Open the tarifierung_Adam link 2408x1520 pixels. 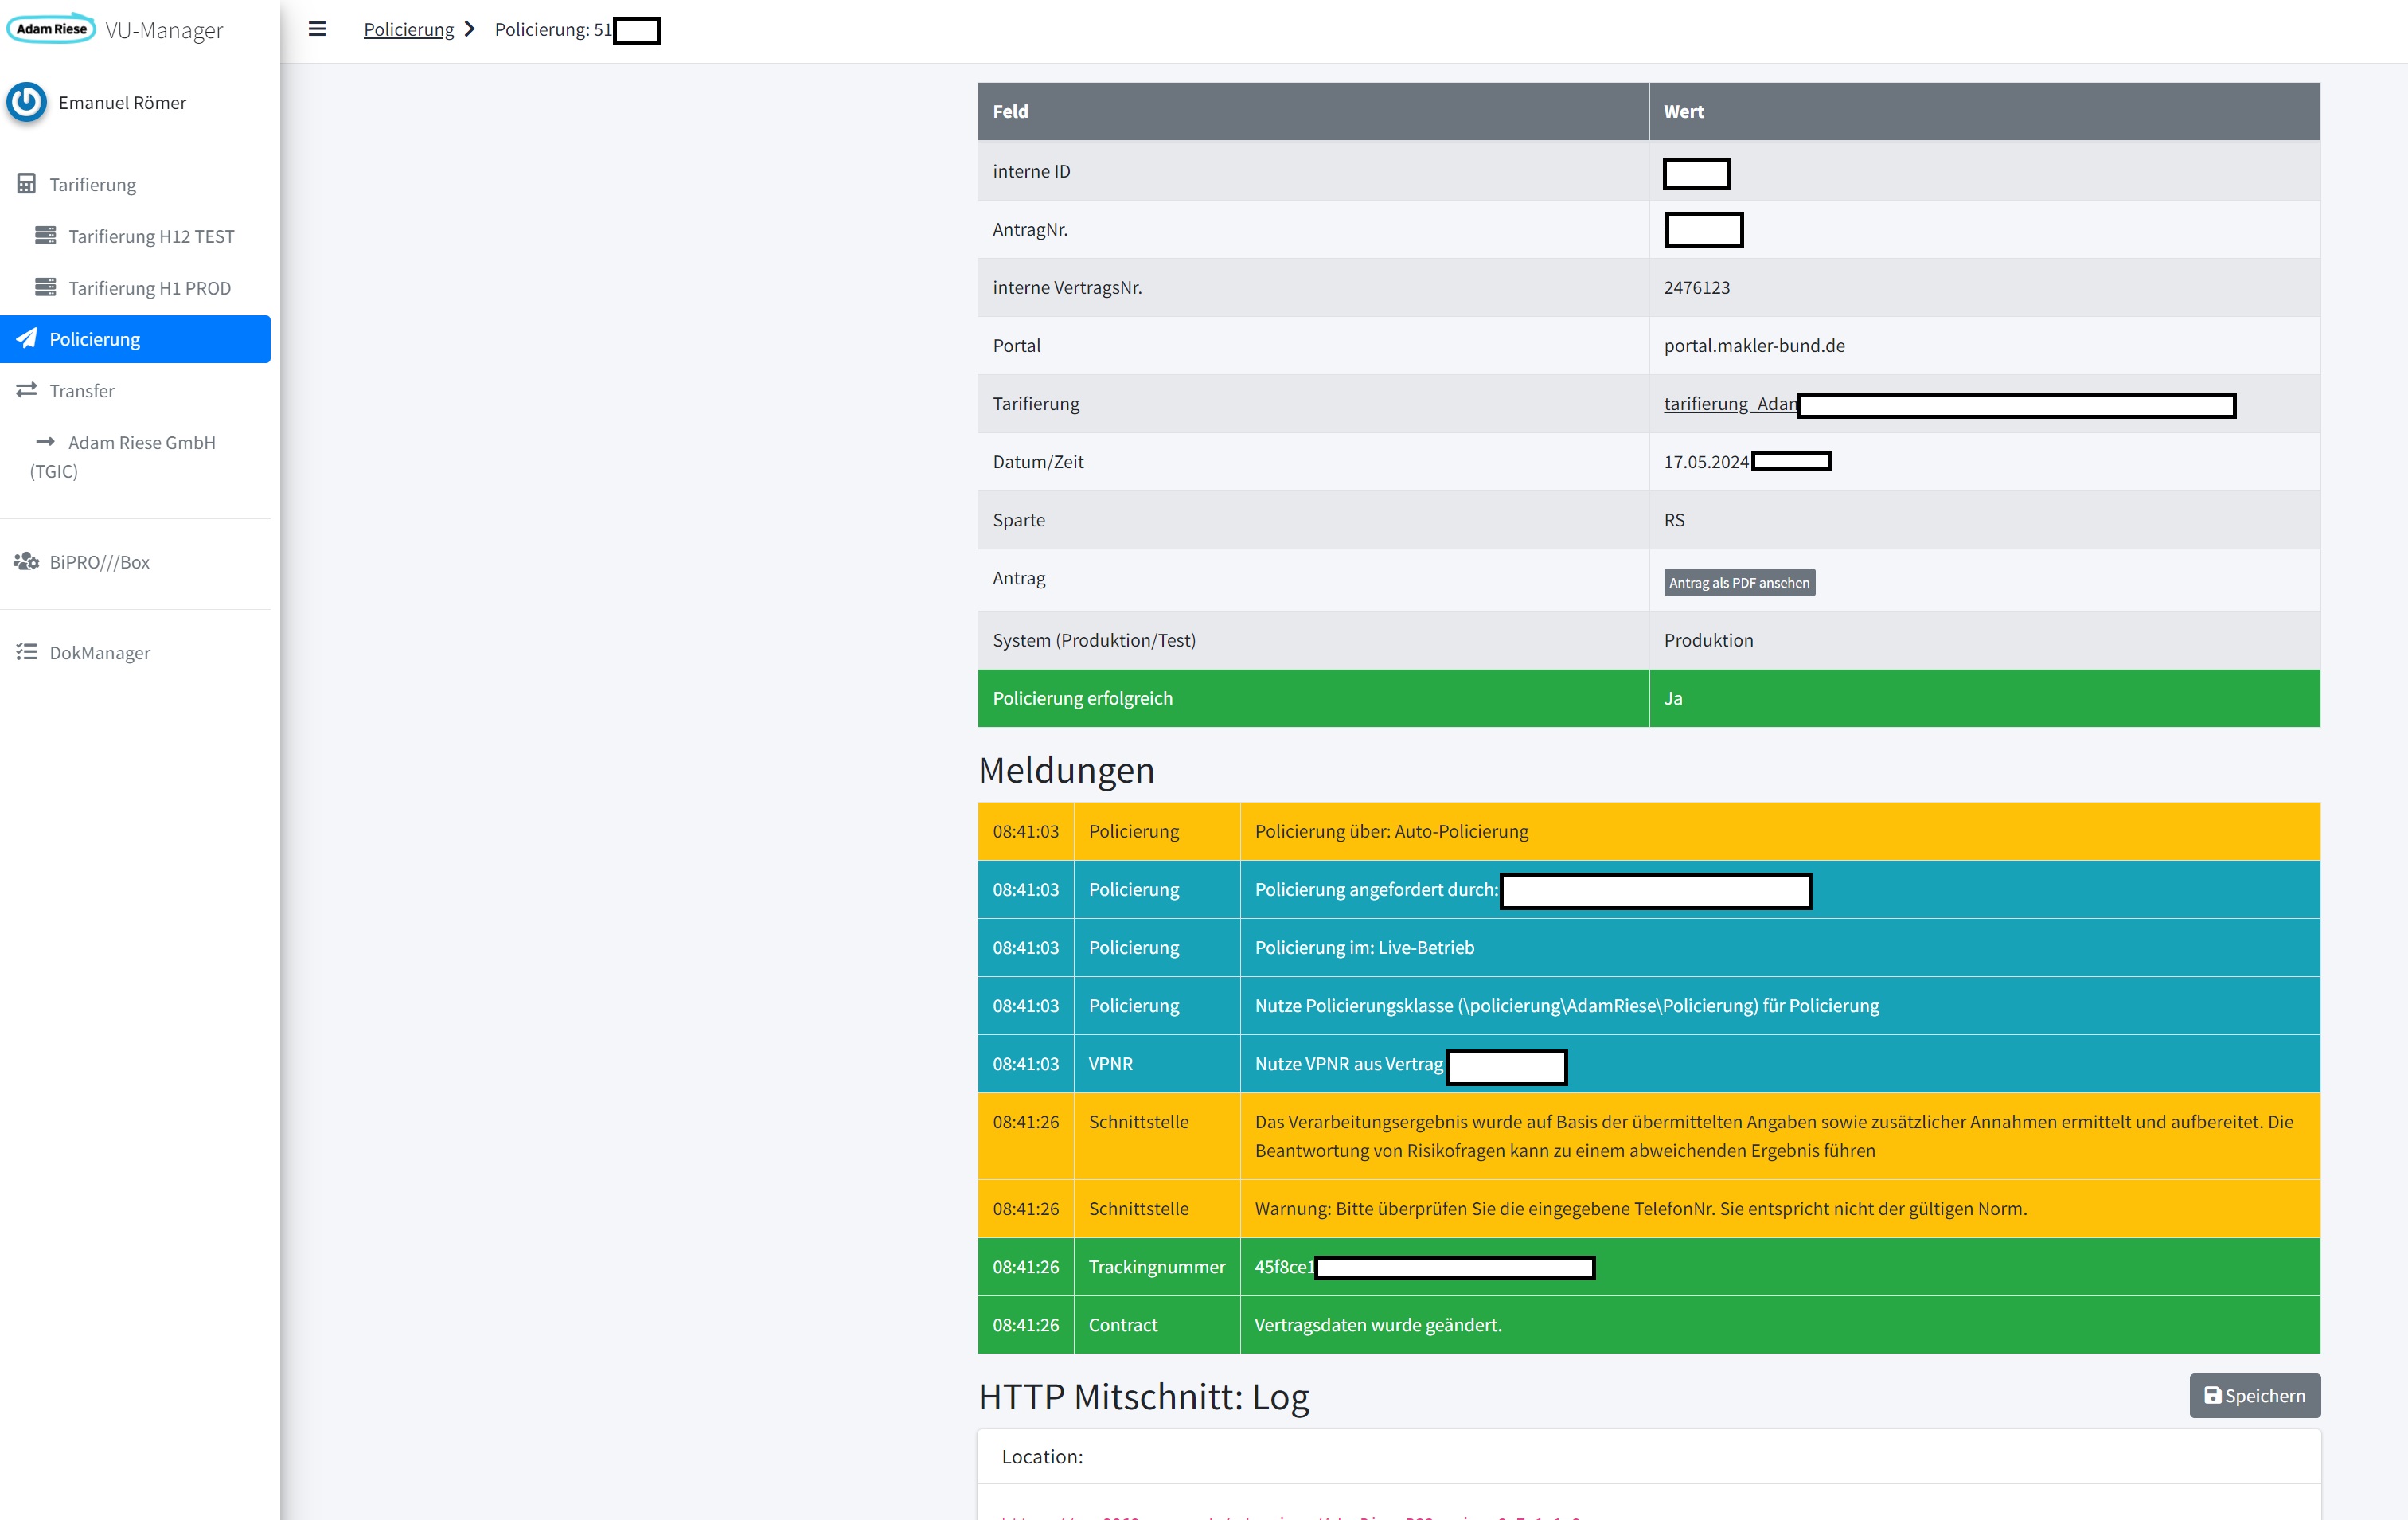1729,403
